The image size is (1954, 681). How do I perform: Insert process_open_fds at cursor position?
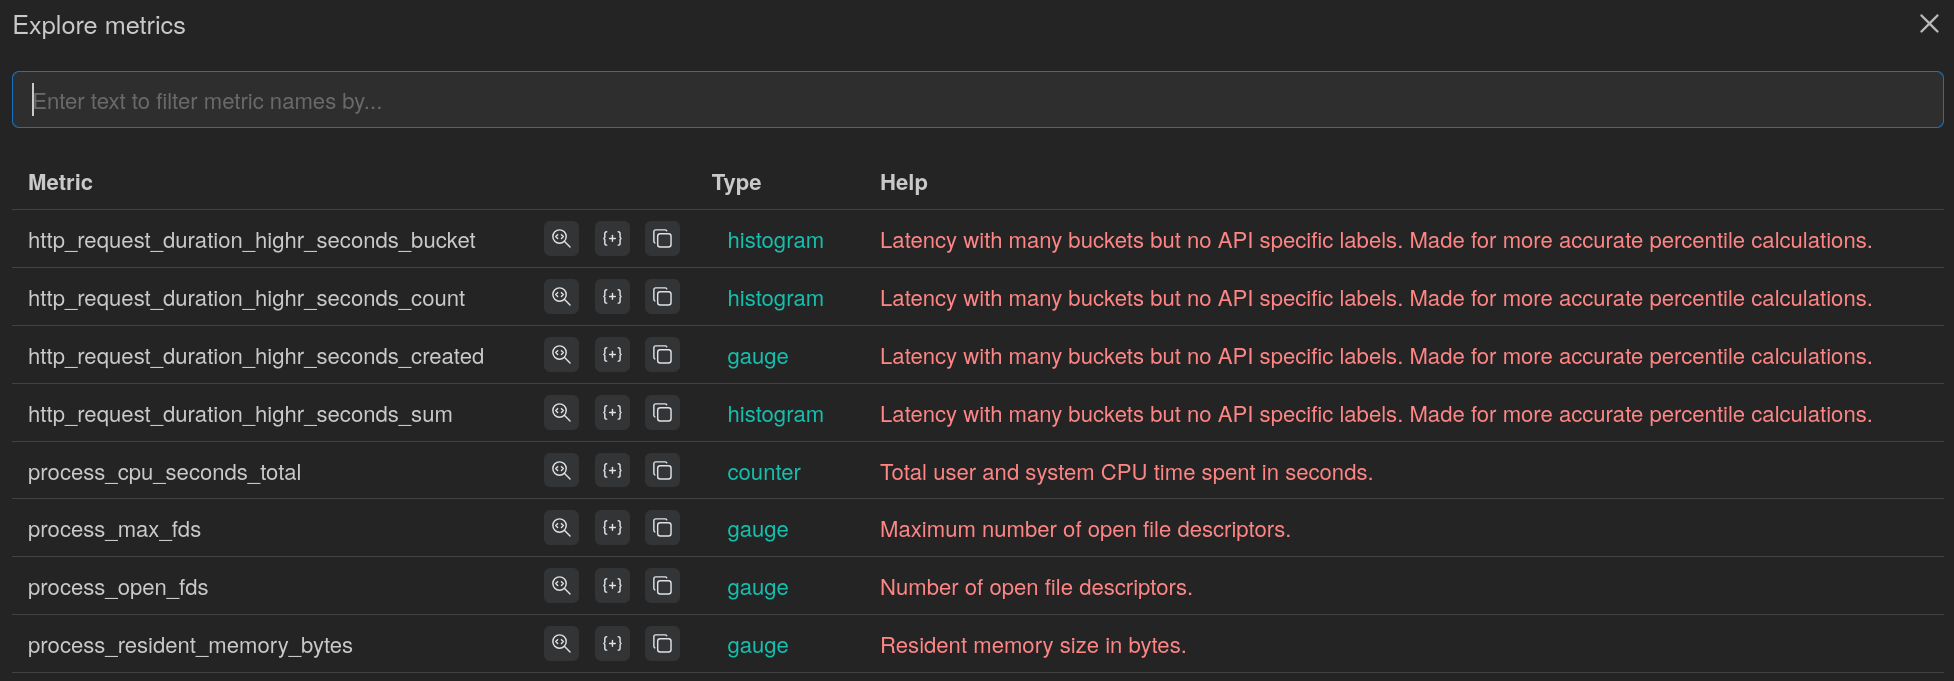[612, 586]
